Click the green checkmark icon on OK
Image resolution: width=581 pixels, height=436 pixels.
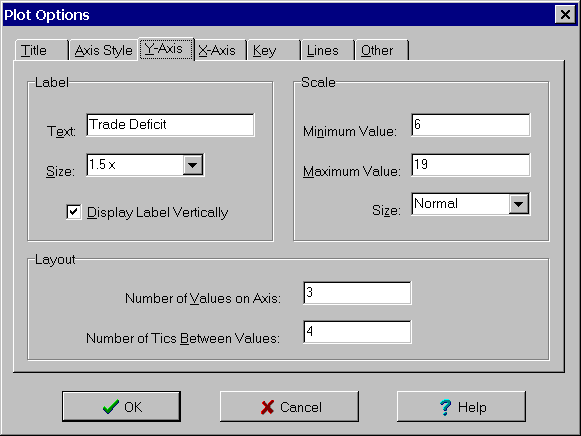pyautogui.click(x=111, y=407)
